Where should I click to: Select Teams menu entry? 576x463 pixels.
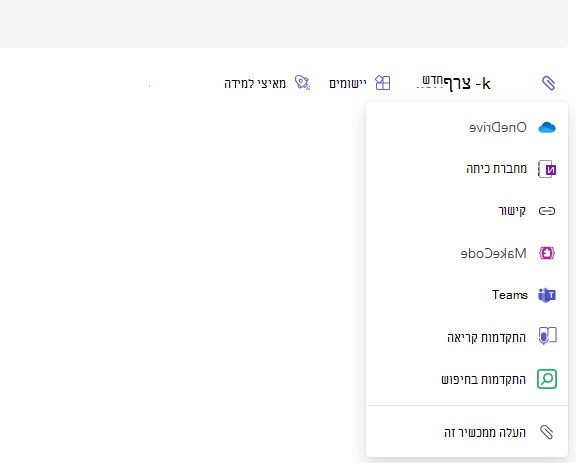467,295
